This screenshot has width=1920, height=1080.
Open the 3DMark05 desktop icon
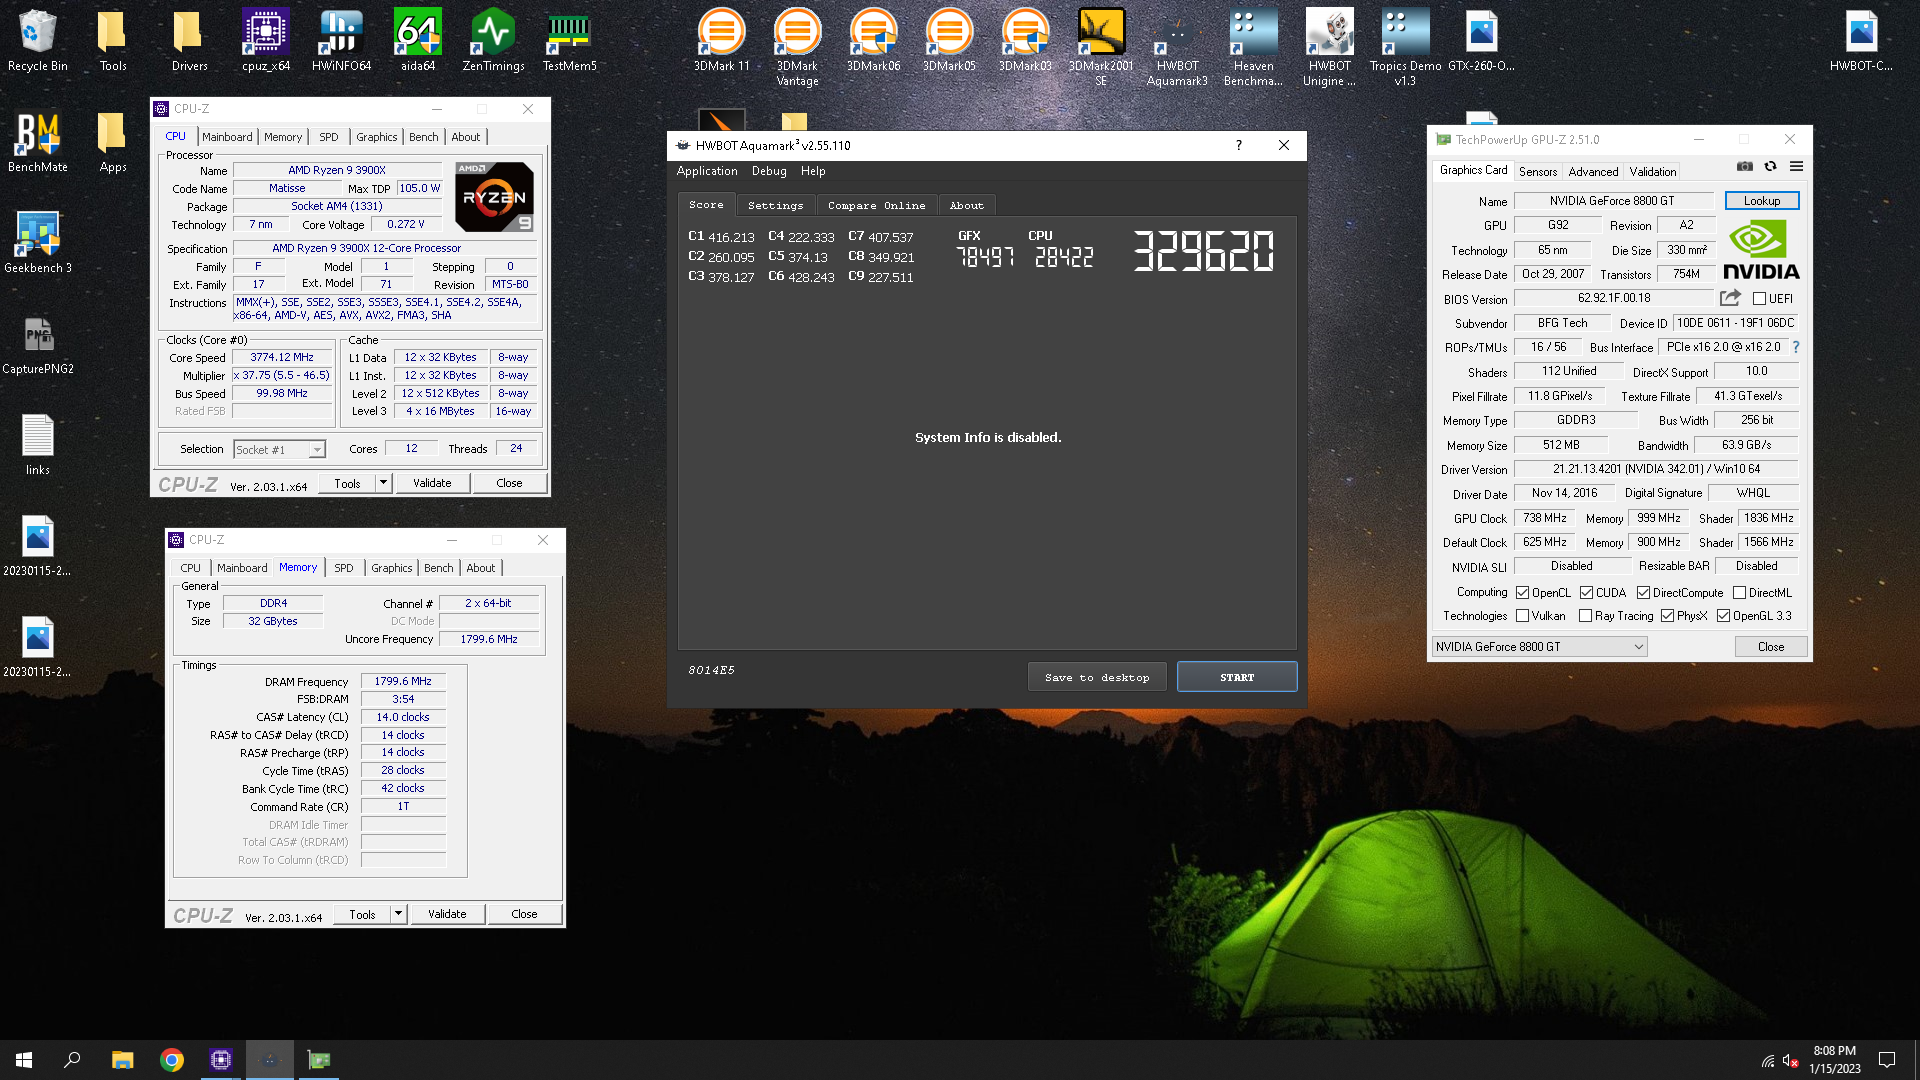click(949, 41)
